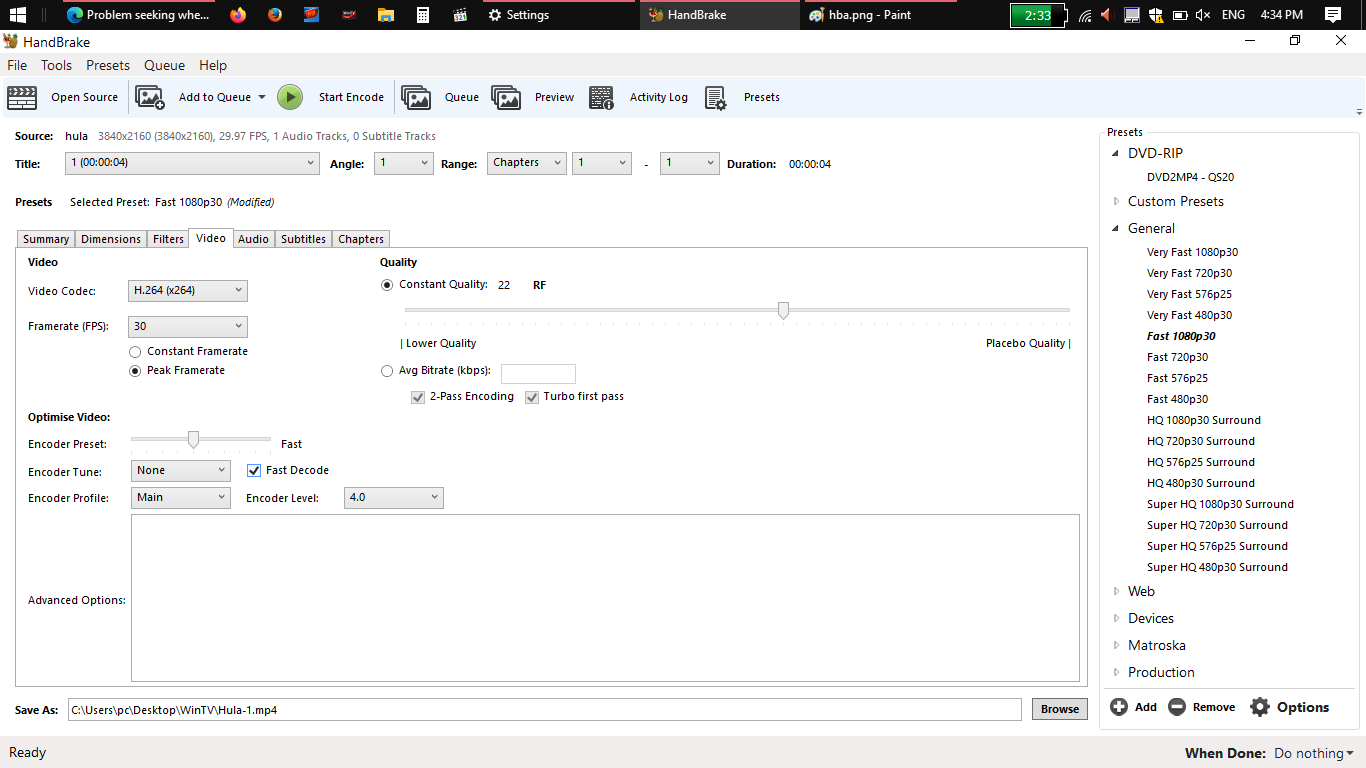This screenshot has width=1366, height=768.
Task: Click the volume icon in system tray
Action: click(1203, 15)
